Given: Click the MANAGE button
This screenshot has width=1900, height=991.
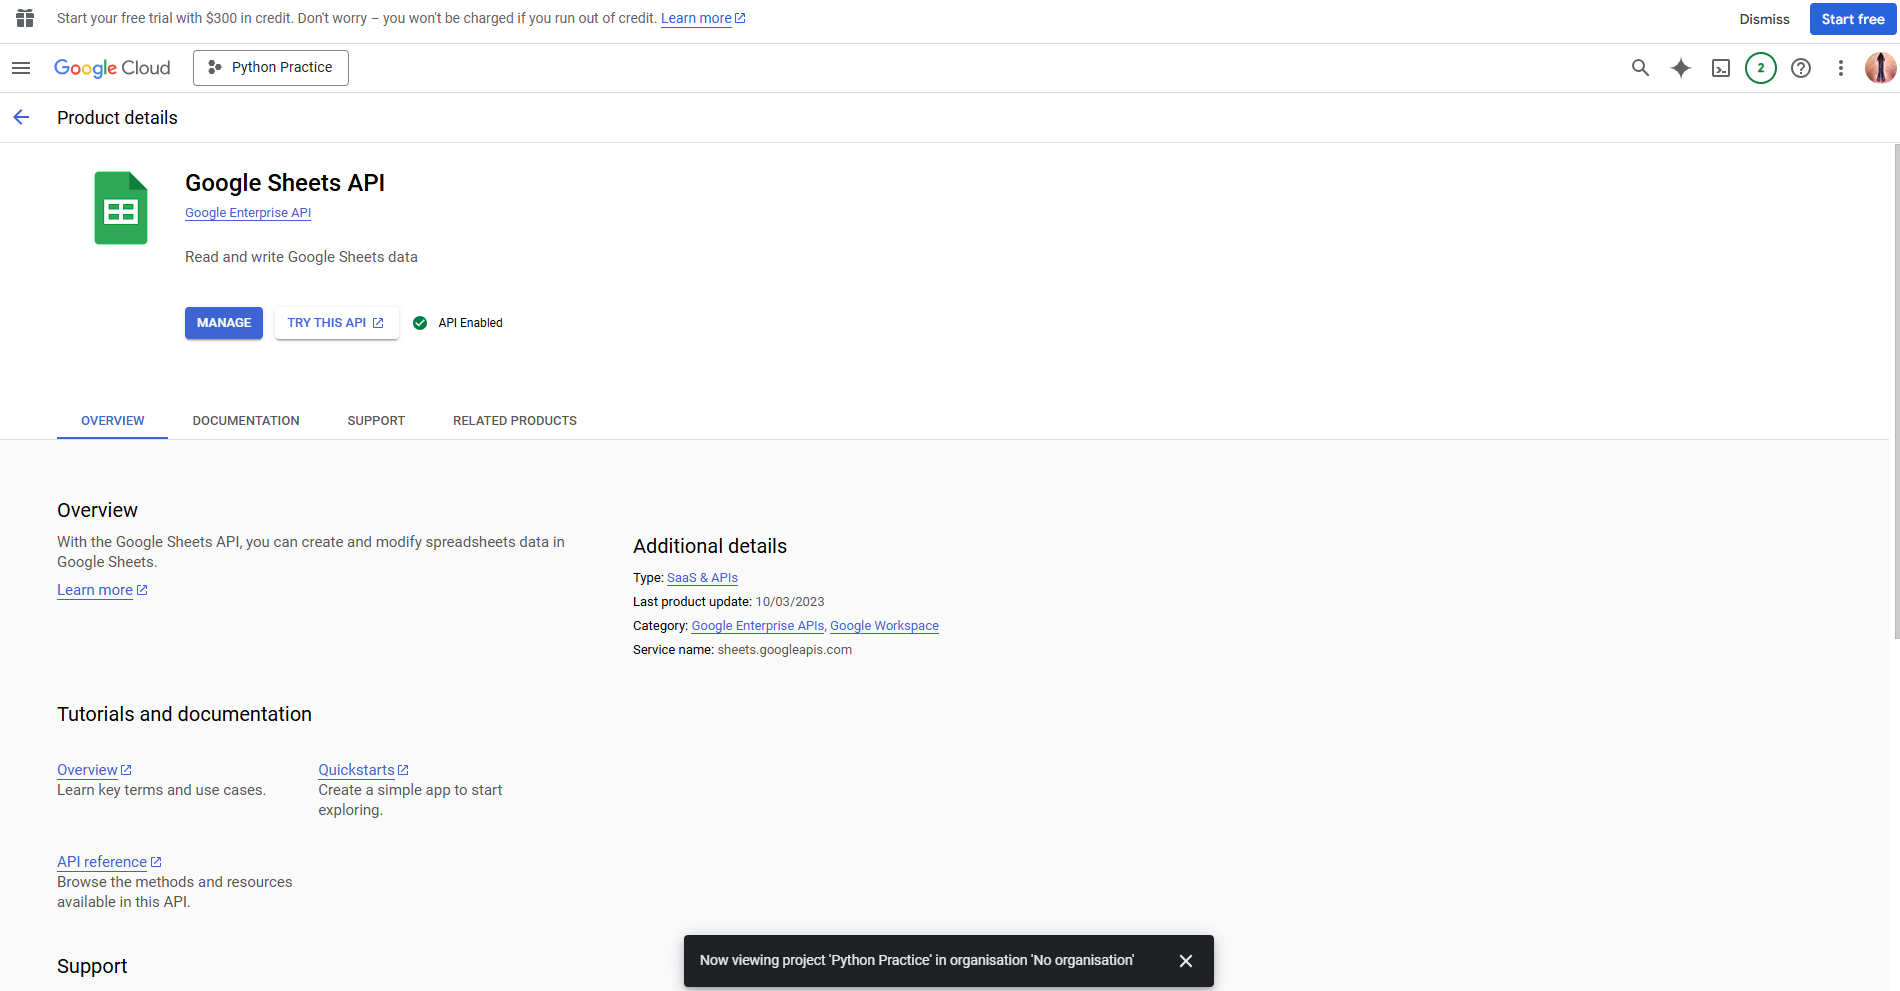Looking at the screenshot, I should (x=224, y=323).
